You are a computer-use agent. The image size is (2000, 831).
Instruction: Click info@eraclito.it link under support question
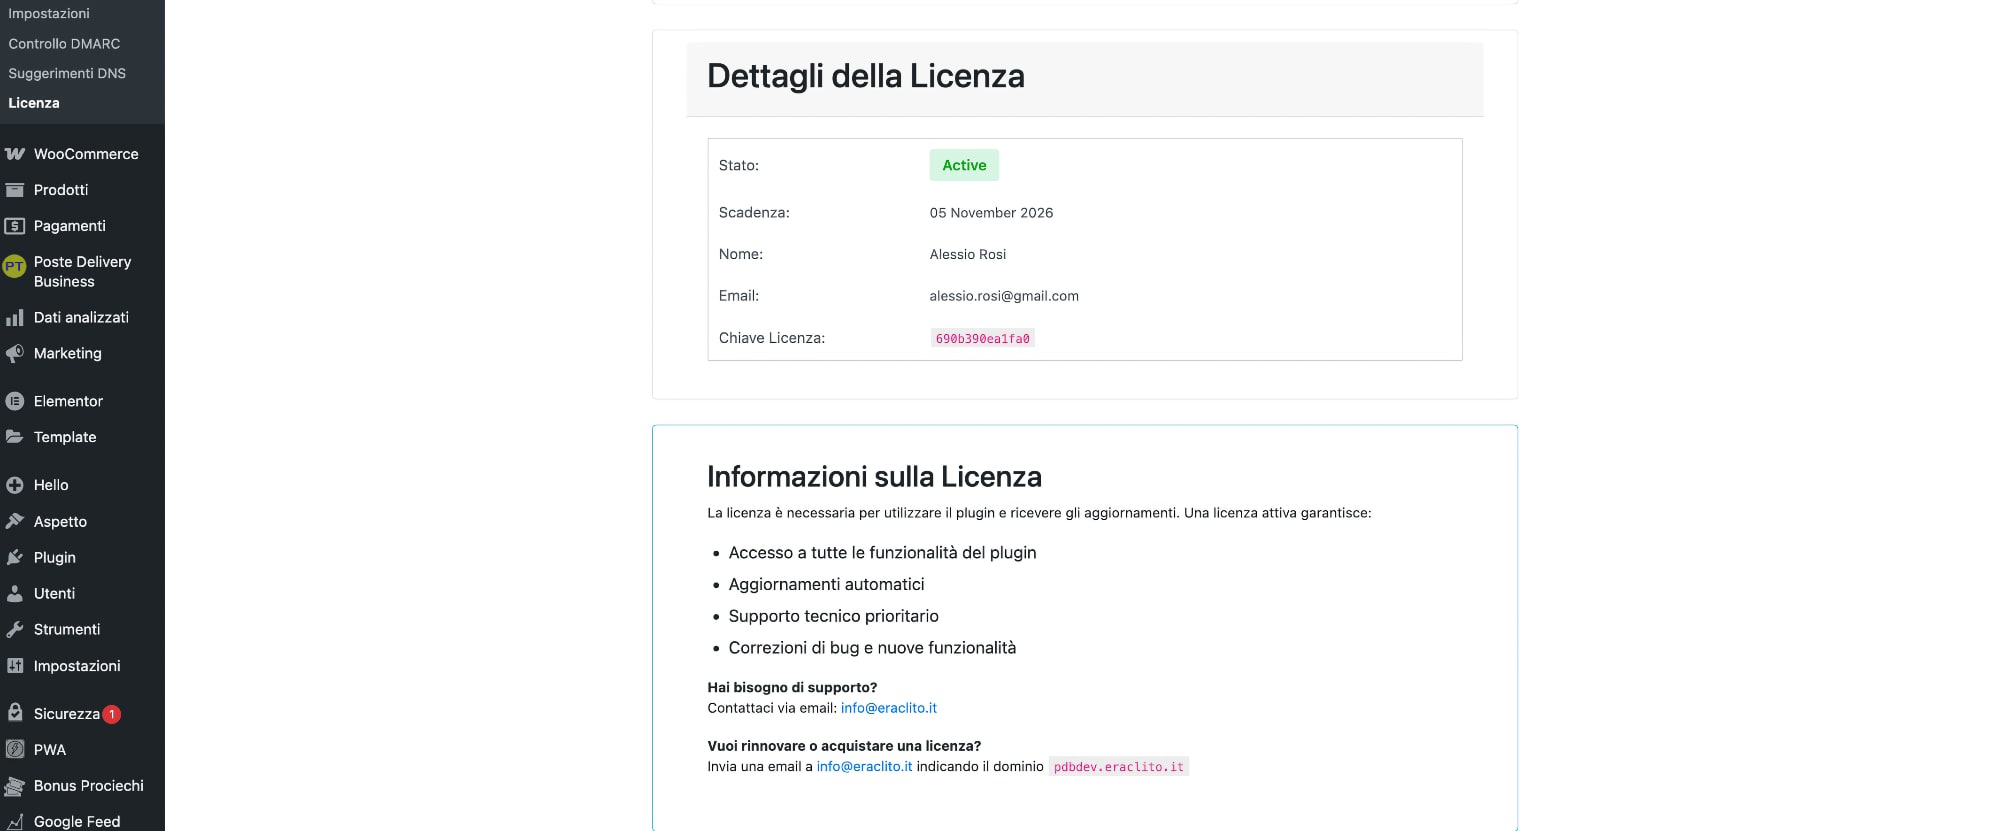click(x=889, y=708)
